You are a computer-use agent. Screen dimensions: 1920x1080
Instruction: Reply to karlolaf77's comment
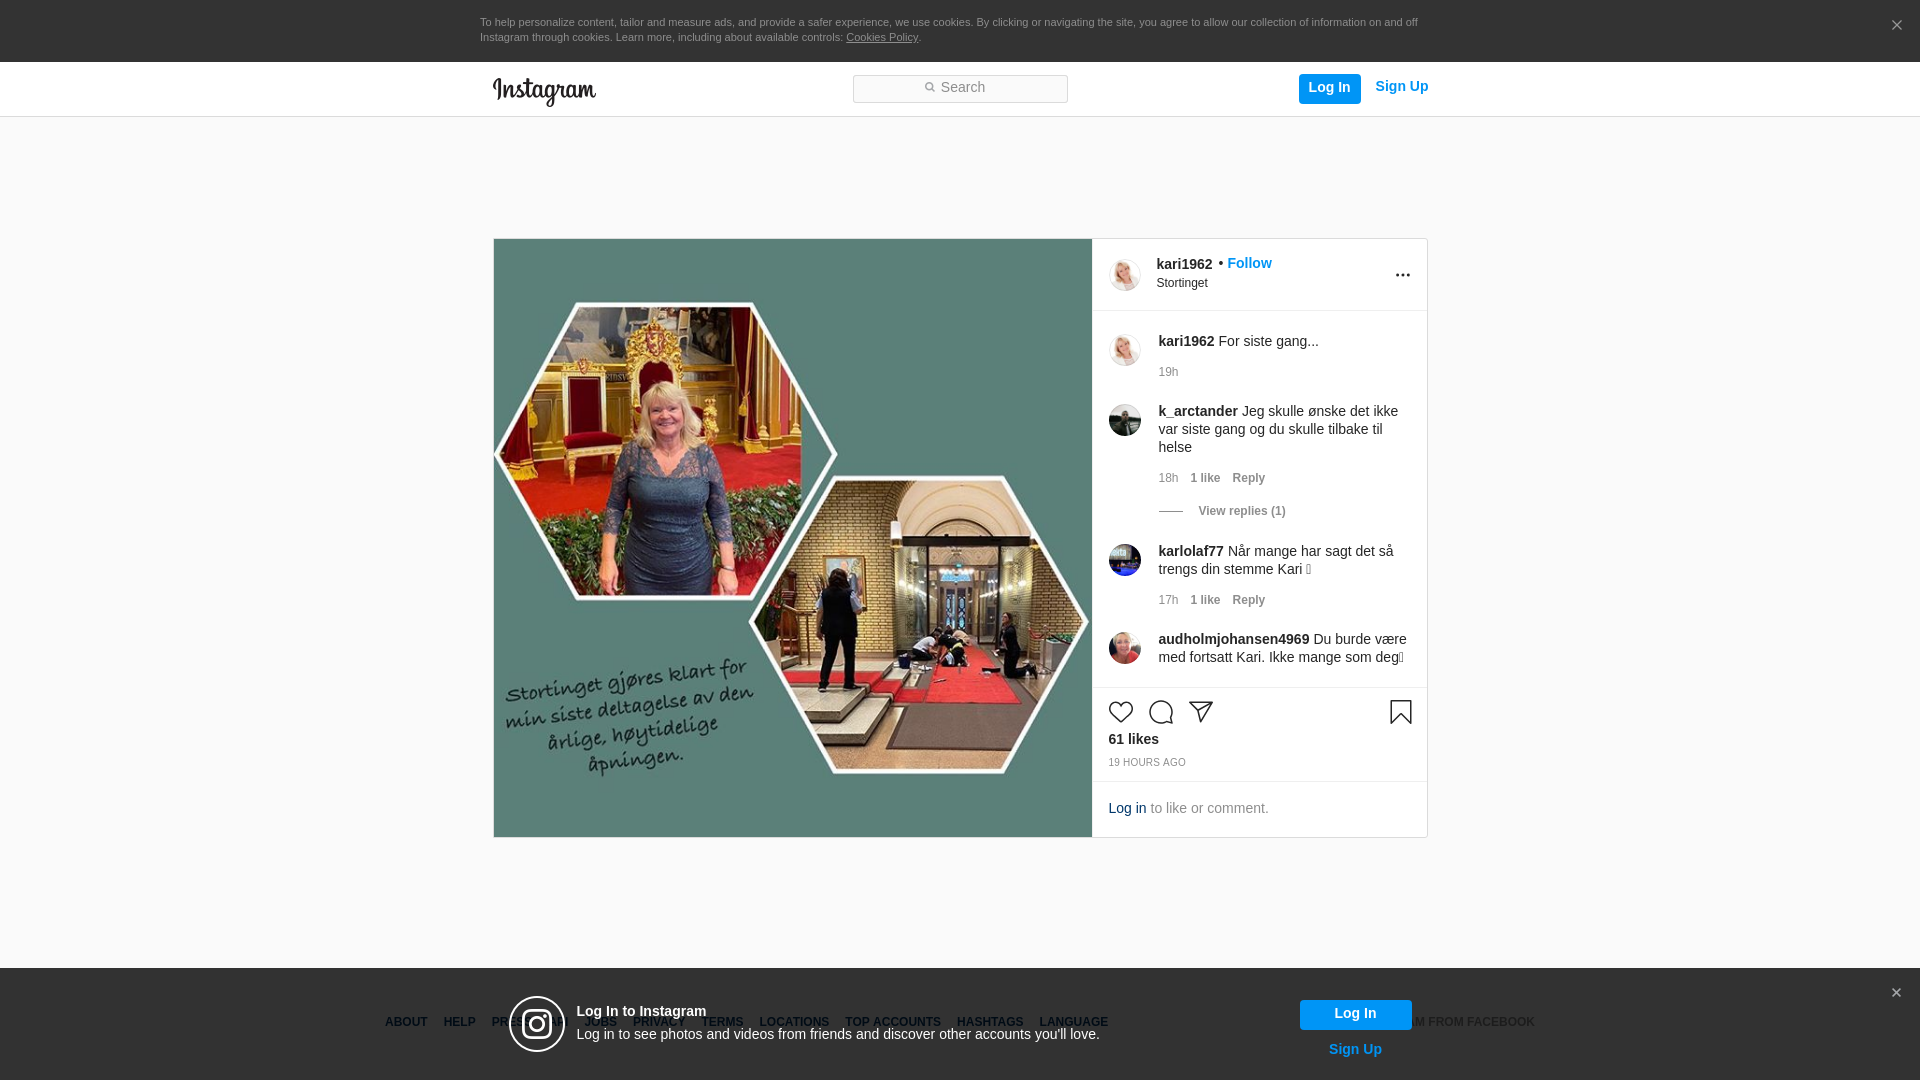point(1248,600)
